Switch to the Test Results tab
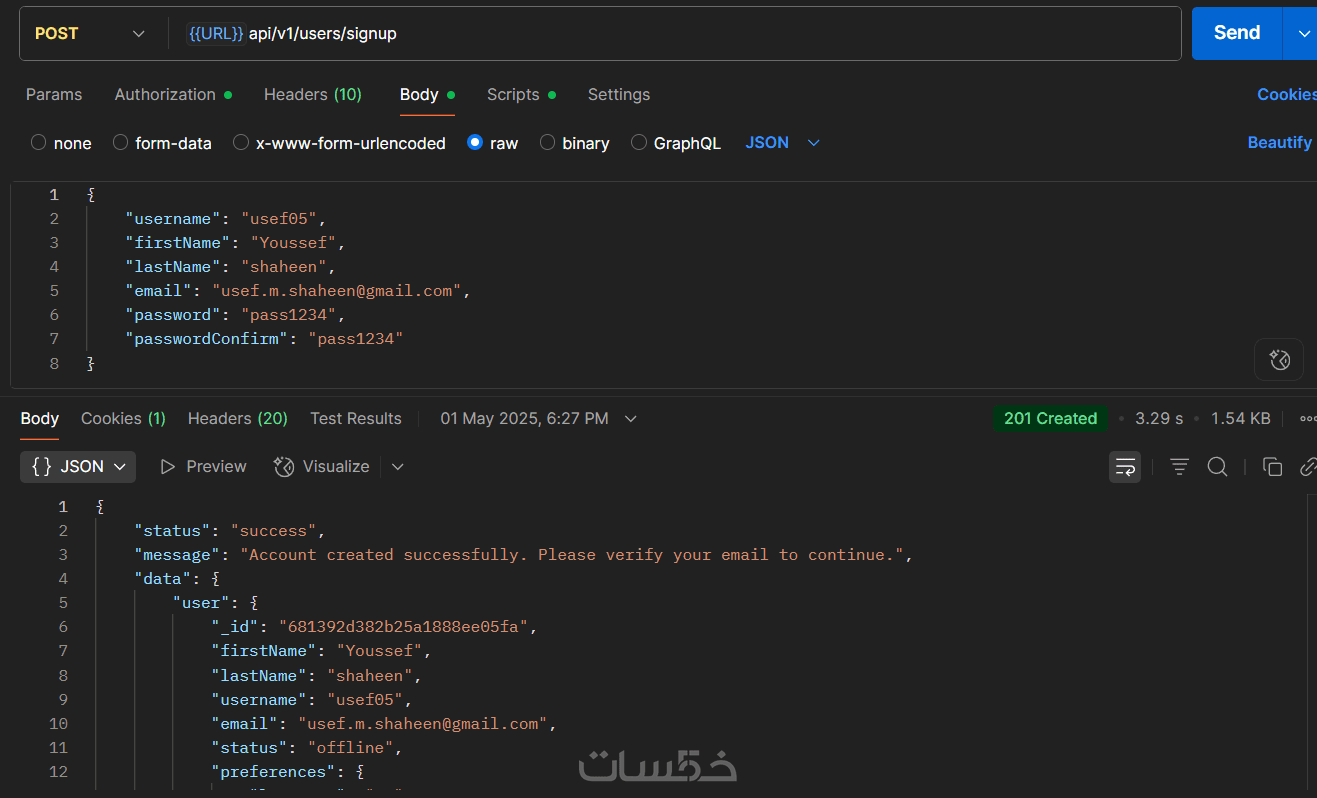The image size is (1317, 798). point(356,419)
